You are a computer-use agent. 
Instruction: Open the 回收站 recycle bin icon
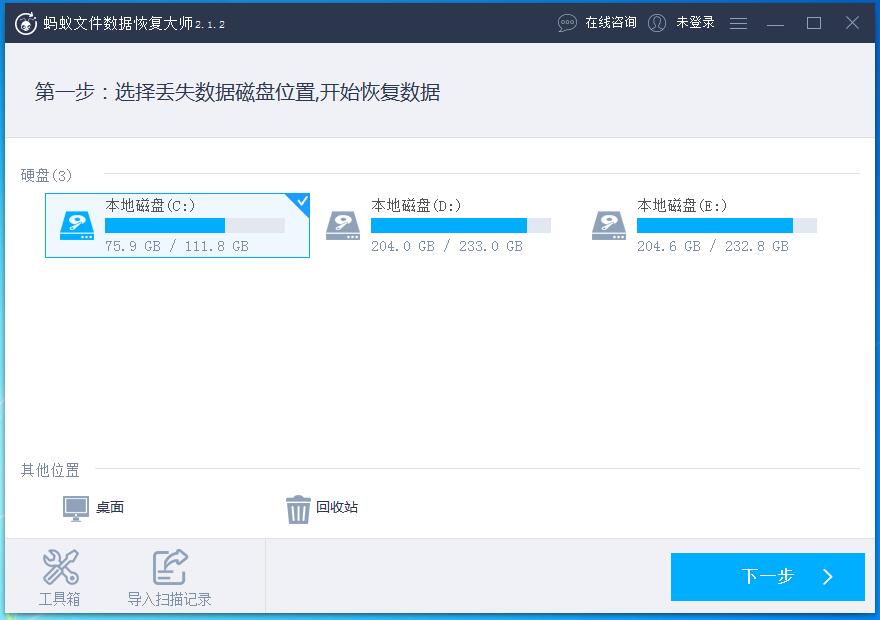[x=297, y=507]
